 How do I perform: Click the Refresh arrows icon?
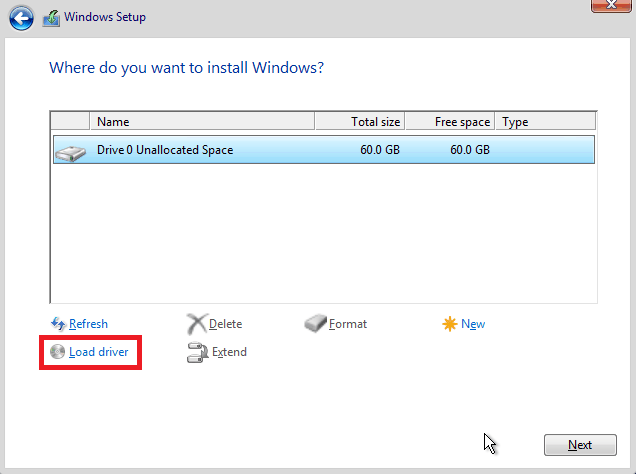(58, 324)
